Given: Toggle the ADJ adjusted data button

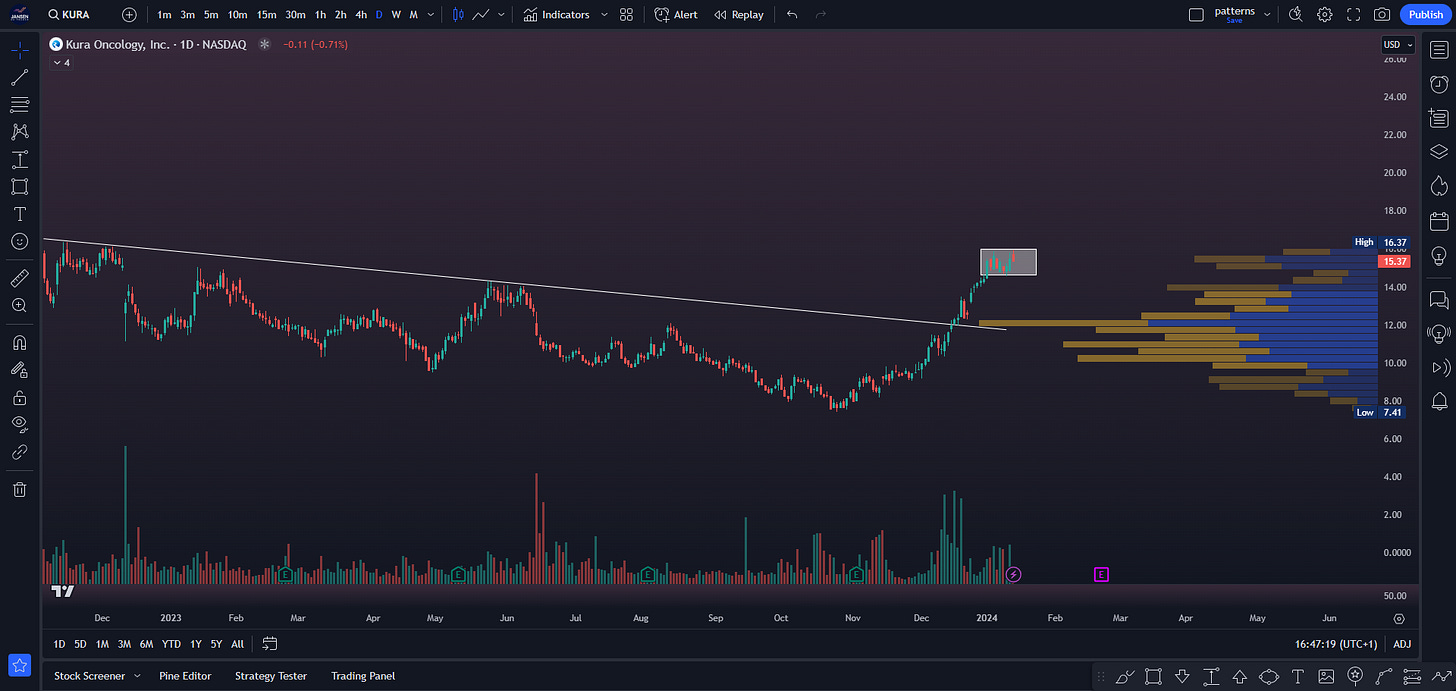Looking at the screenshot, I should coord(1402,644).
